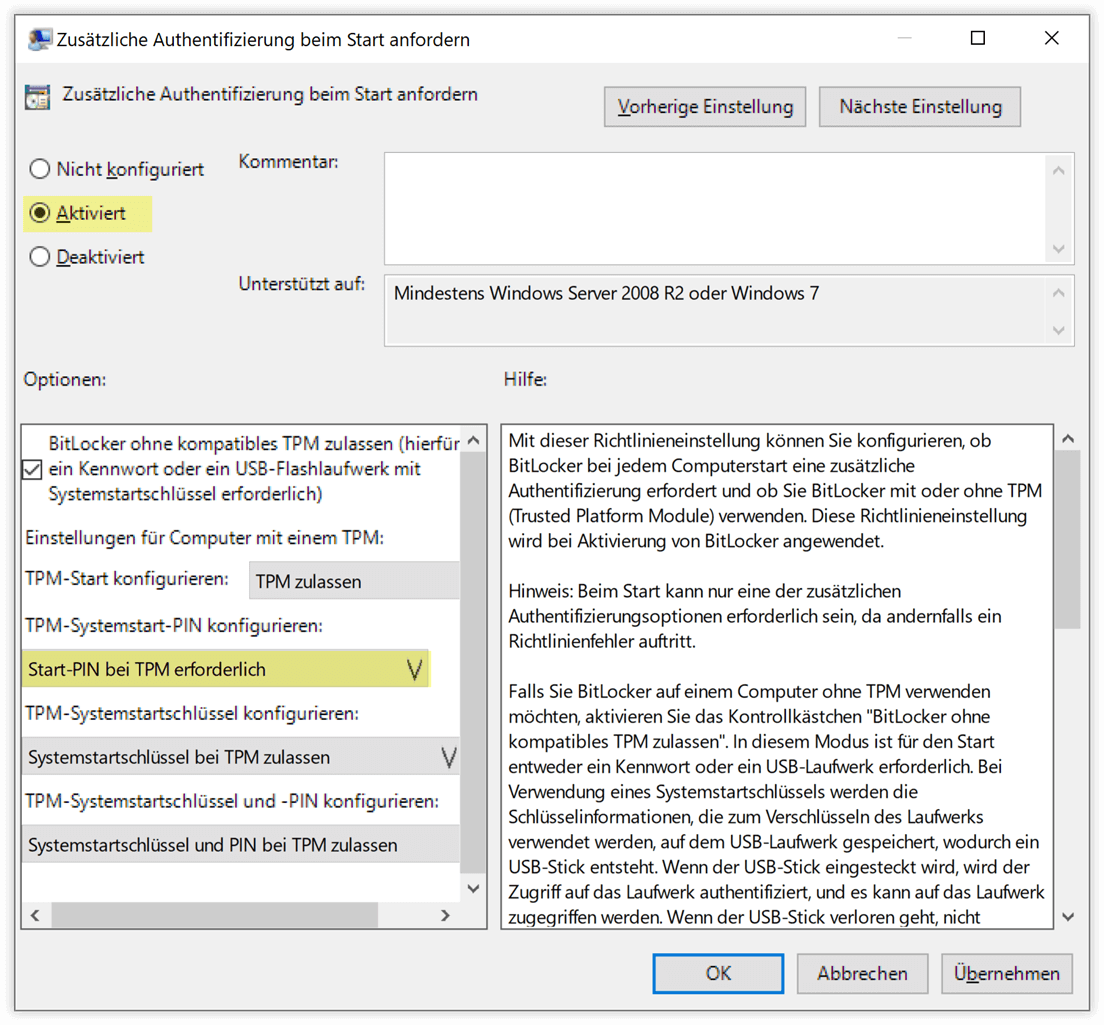Click the help panel scroll-down arrow

1068,917
